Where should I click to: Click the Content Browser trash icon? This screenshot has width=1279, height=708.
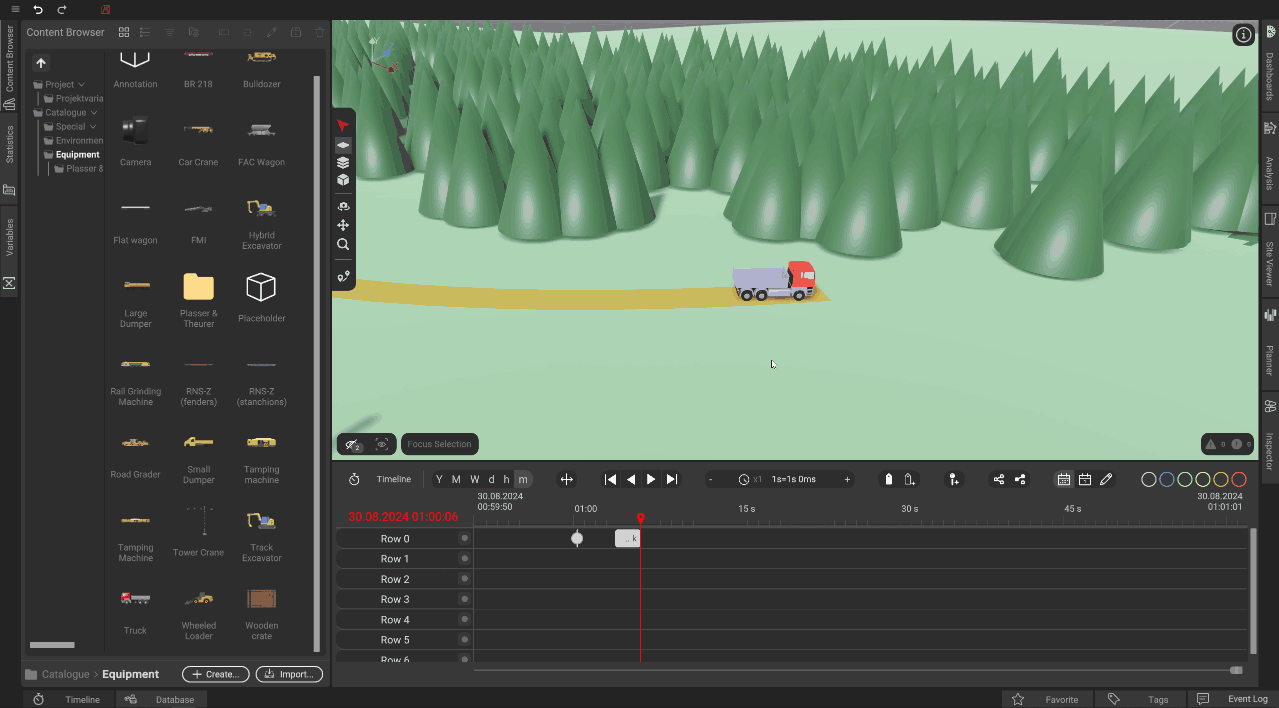pyautogui.click(x=320, y=32)
